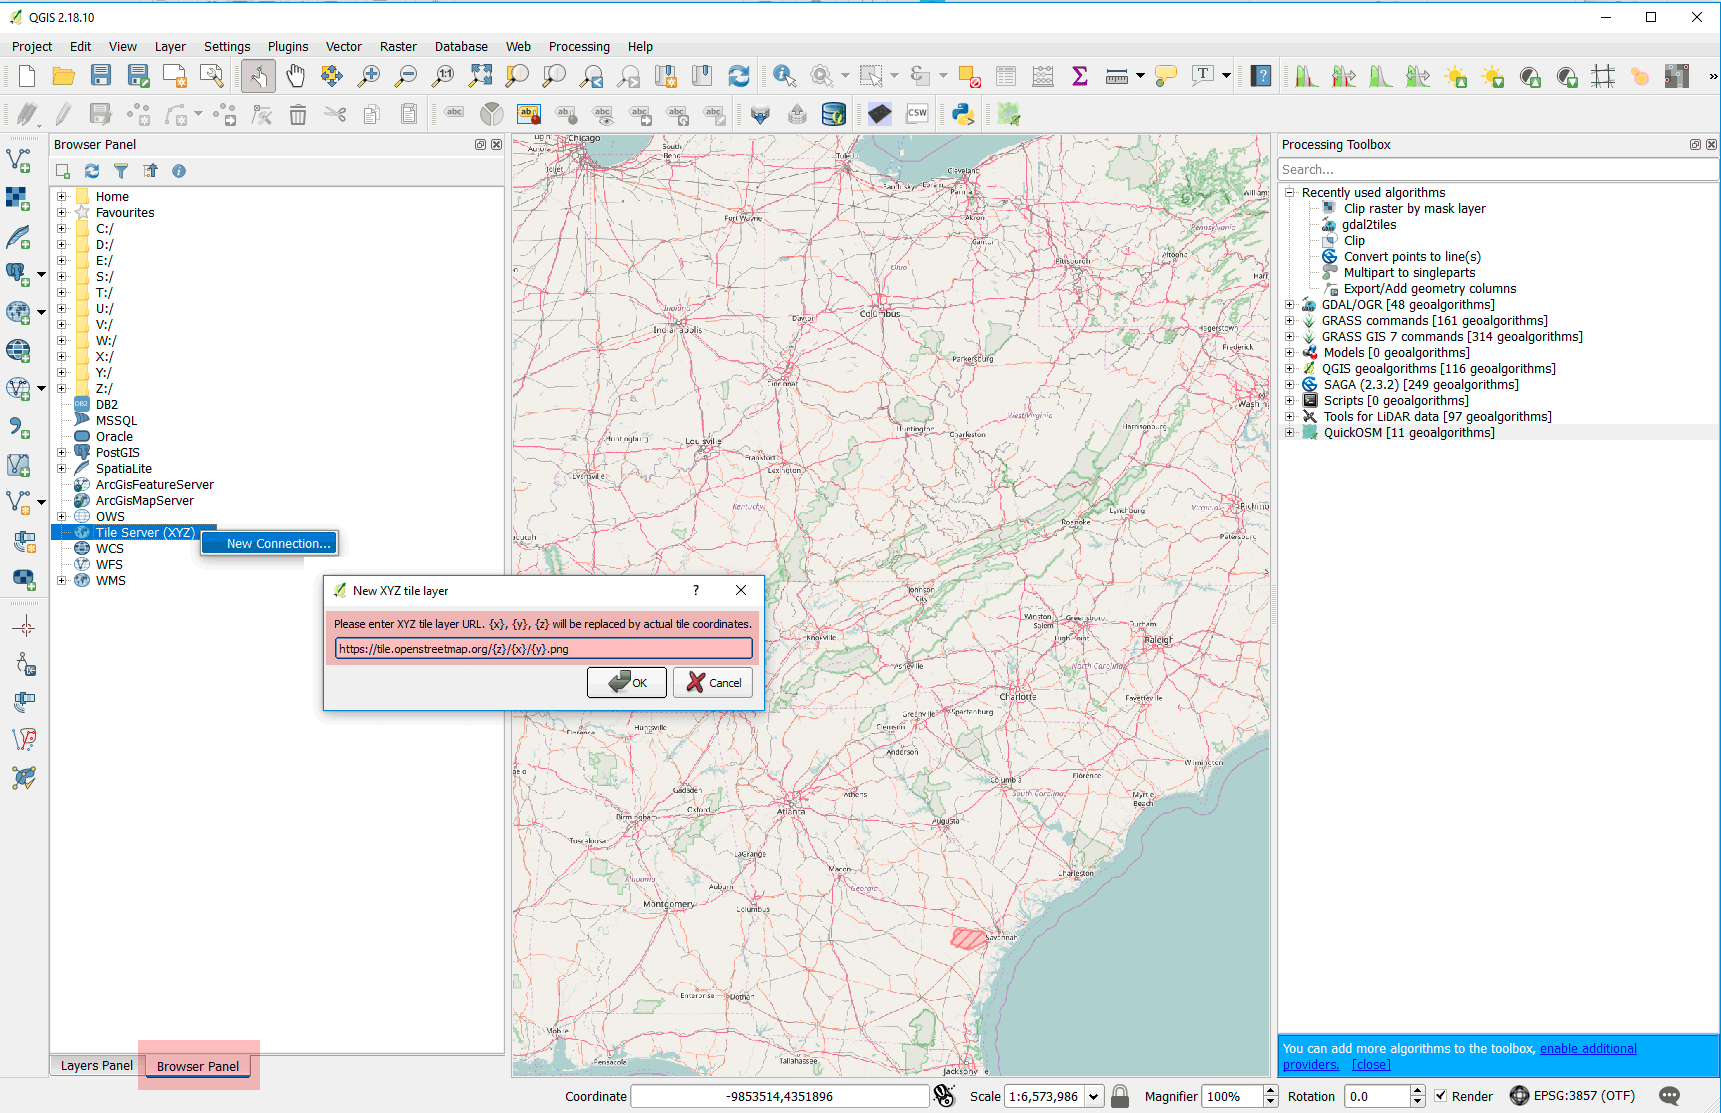Toggle the scale lock icon
Viewport: 1721px width, 1113px height.
[1120, 1096]
